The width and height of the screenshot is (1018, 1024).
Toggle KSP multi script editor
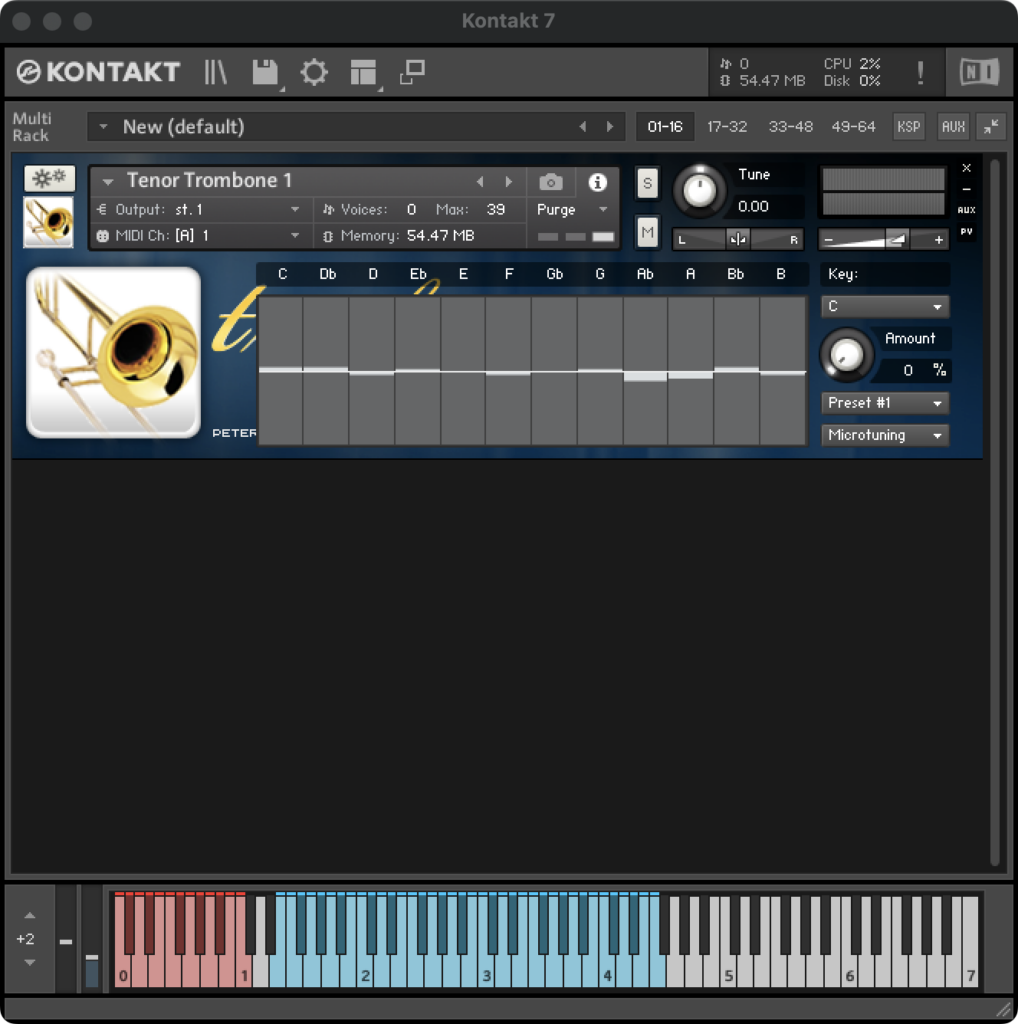[x=908, y=126]
